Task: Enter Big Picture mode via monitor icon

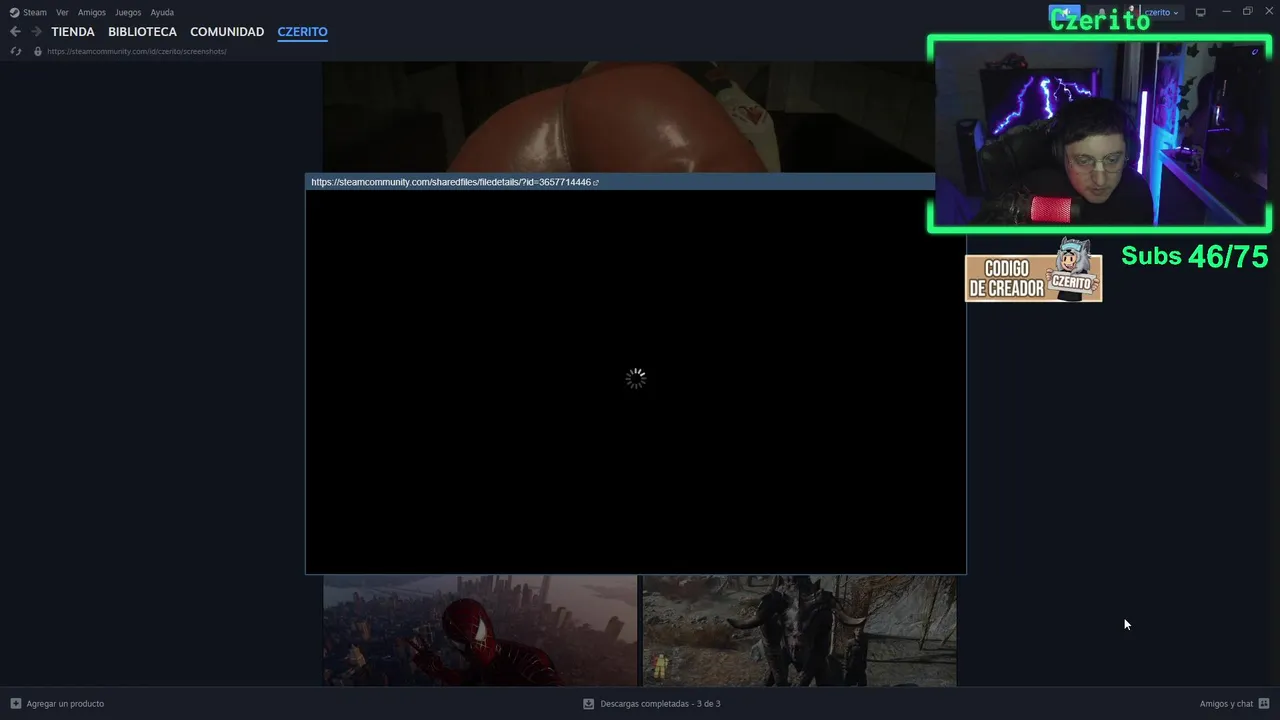Action: [1201, 12]
